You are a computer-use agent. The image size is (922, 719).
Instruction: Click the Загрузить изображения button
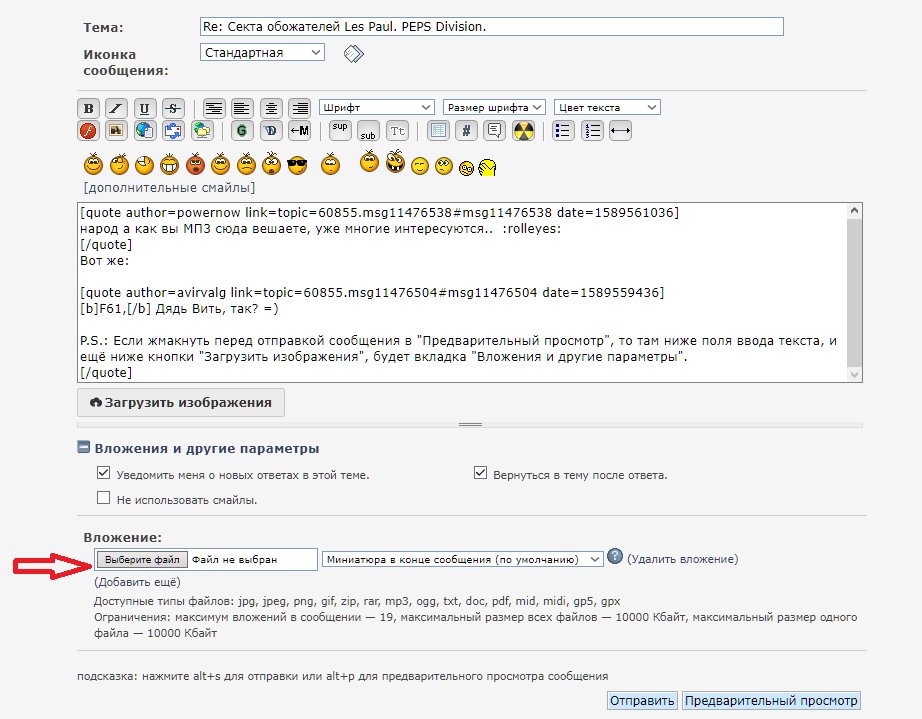tap(181, 403)
